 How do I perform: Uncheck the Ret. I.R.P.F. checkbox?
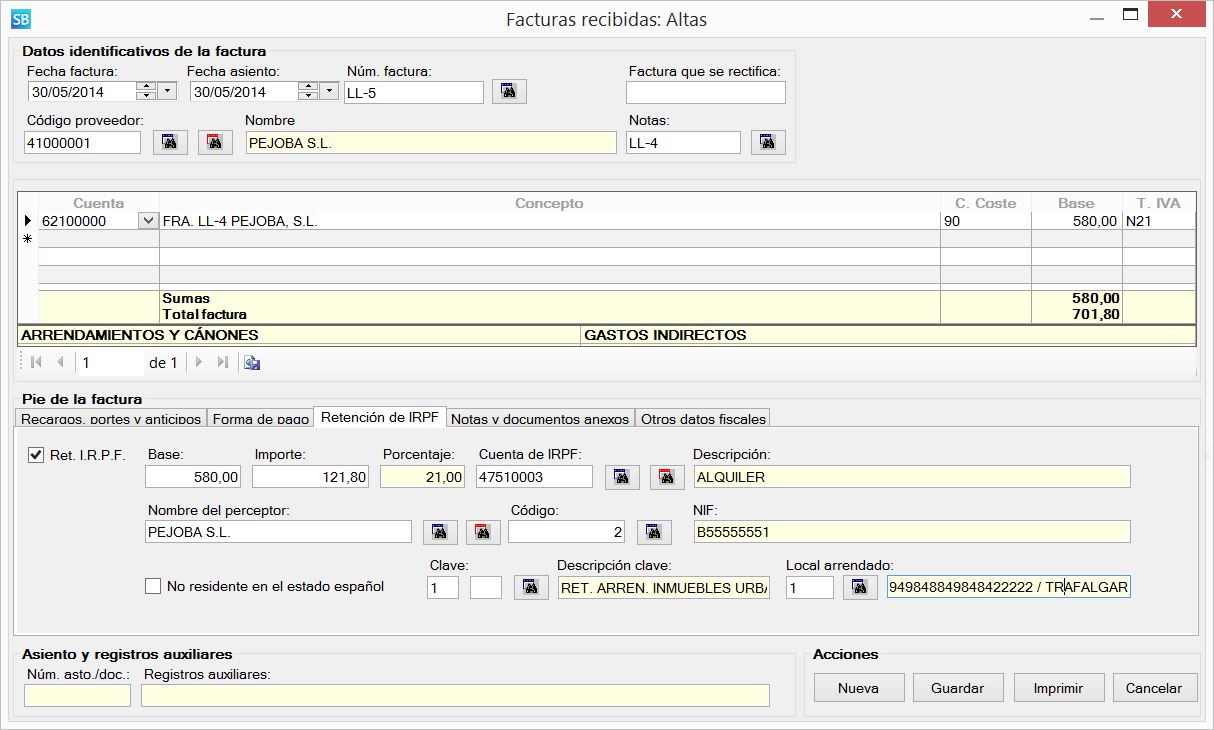(x=37, y=456)
